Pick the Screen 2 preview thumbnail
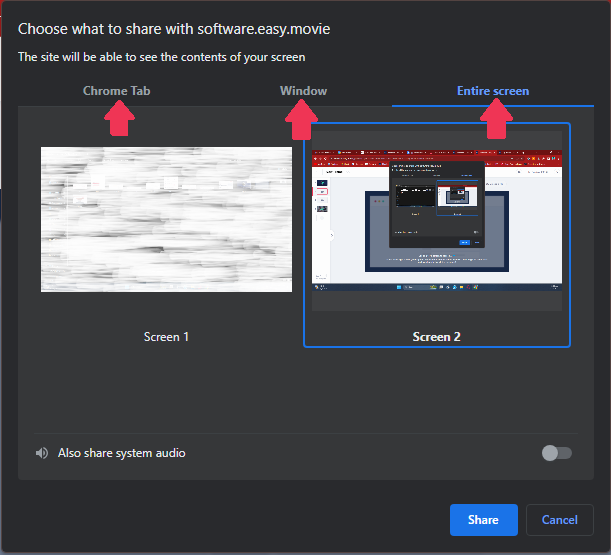This screenshot has height=555, width=611. click(437, 219)
